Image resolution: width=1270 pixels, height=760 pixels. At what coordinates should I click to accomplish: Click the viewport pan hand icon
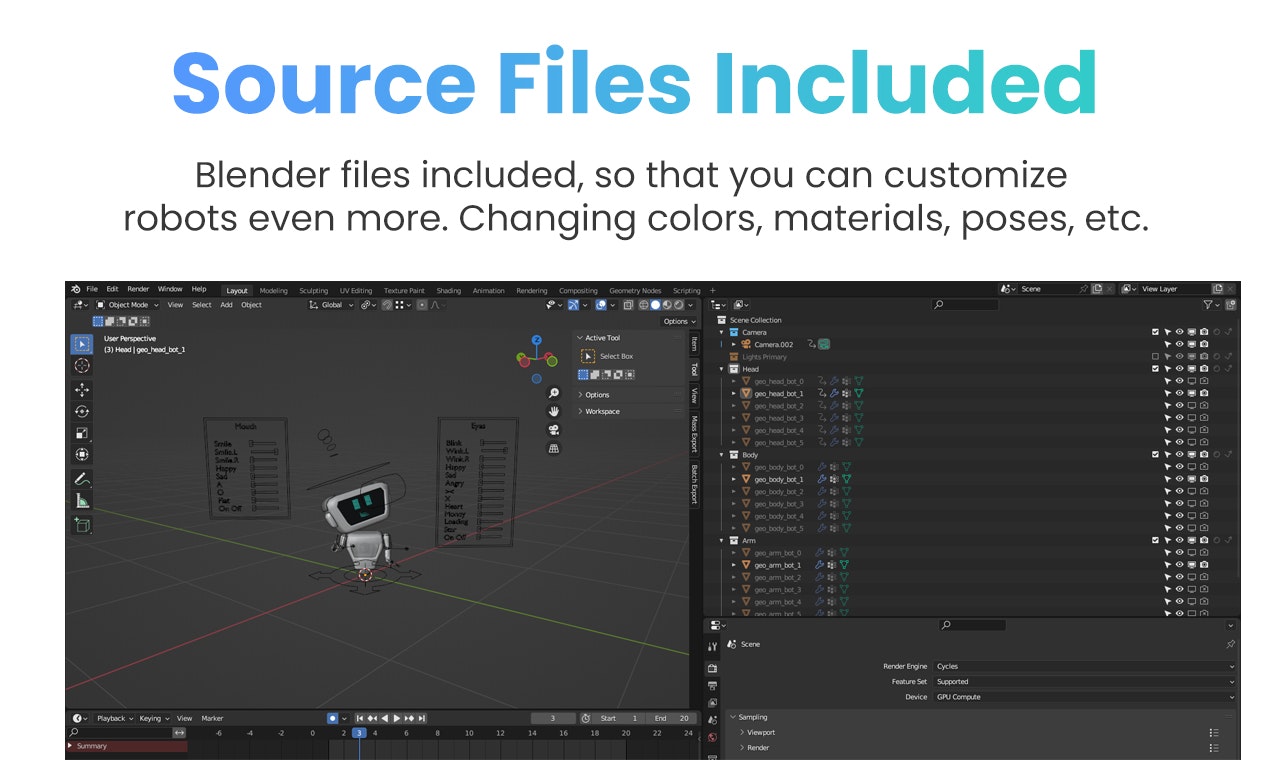pyautogui.click(x=554, y=412)
